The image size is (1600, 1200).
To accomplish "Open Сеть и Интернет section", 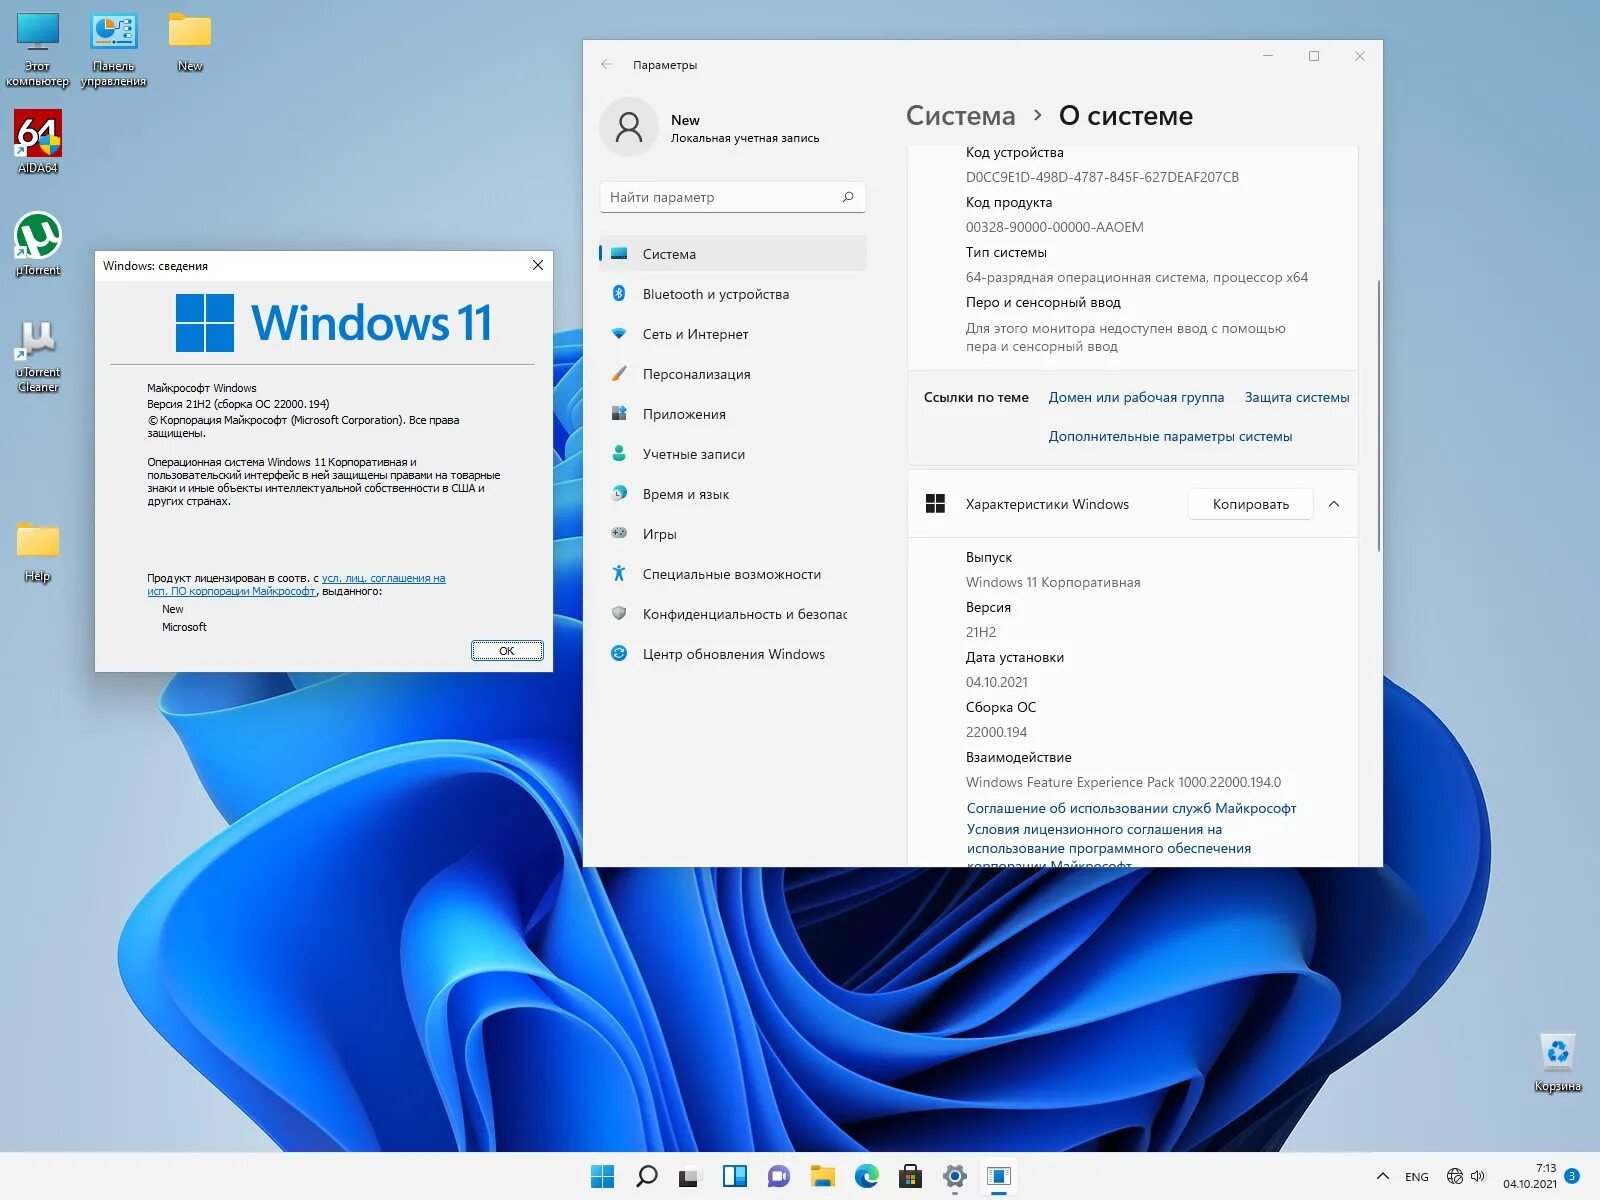I will tap(733, 334).
